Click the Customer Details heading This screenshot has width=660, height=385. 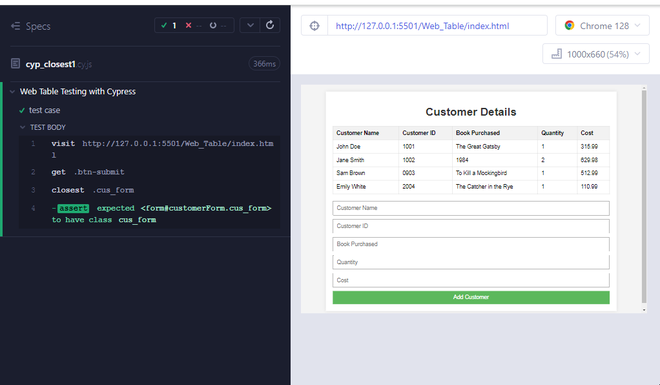[x=471, y=112]
